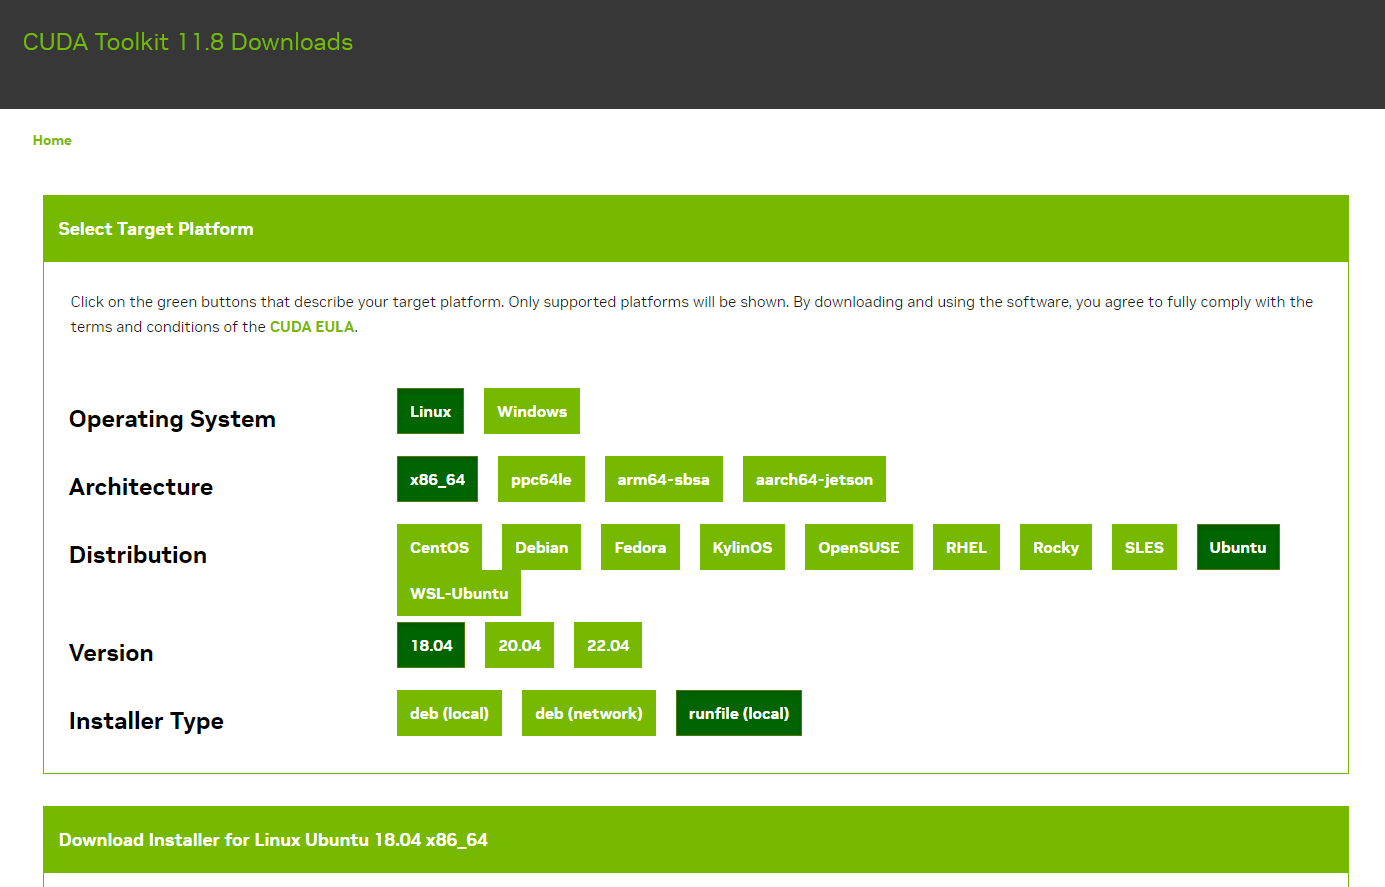Select KylinOS distribution button
The image size is (1385, 887).
pyautogui.click(x=742, y=547)
